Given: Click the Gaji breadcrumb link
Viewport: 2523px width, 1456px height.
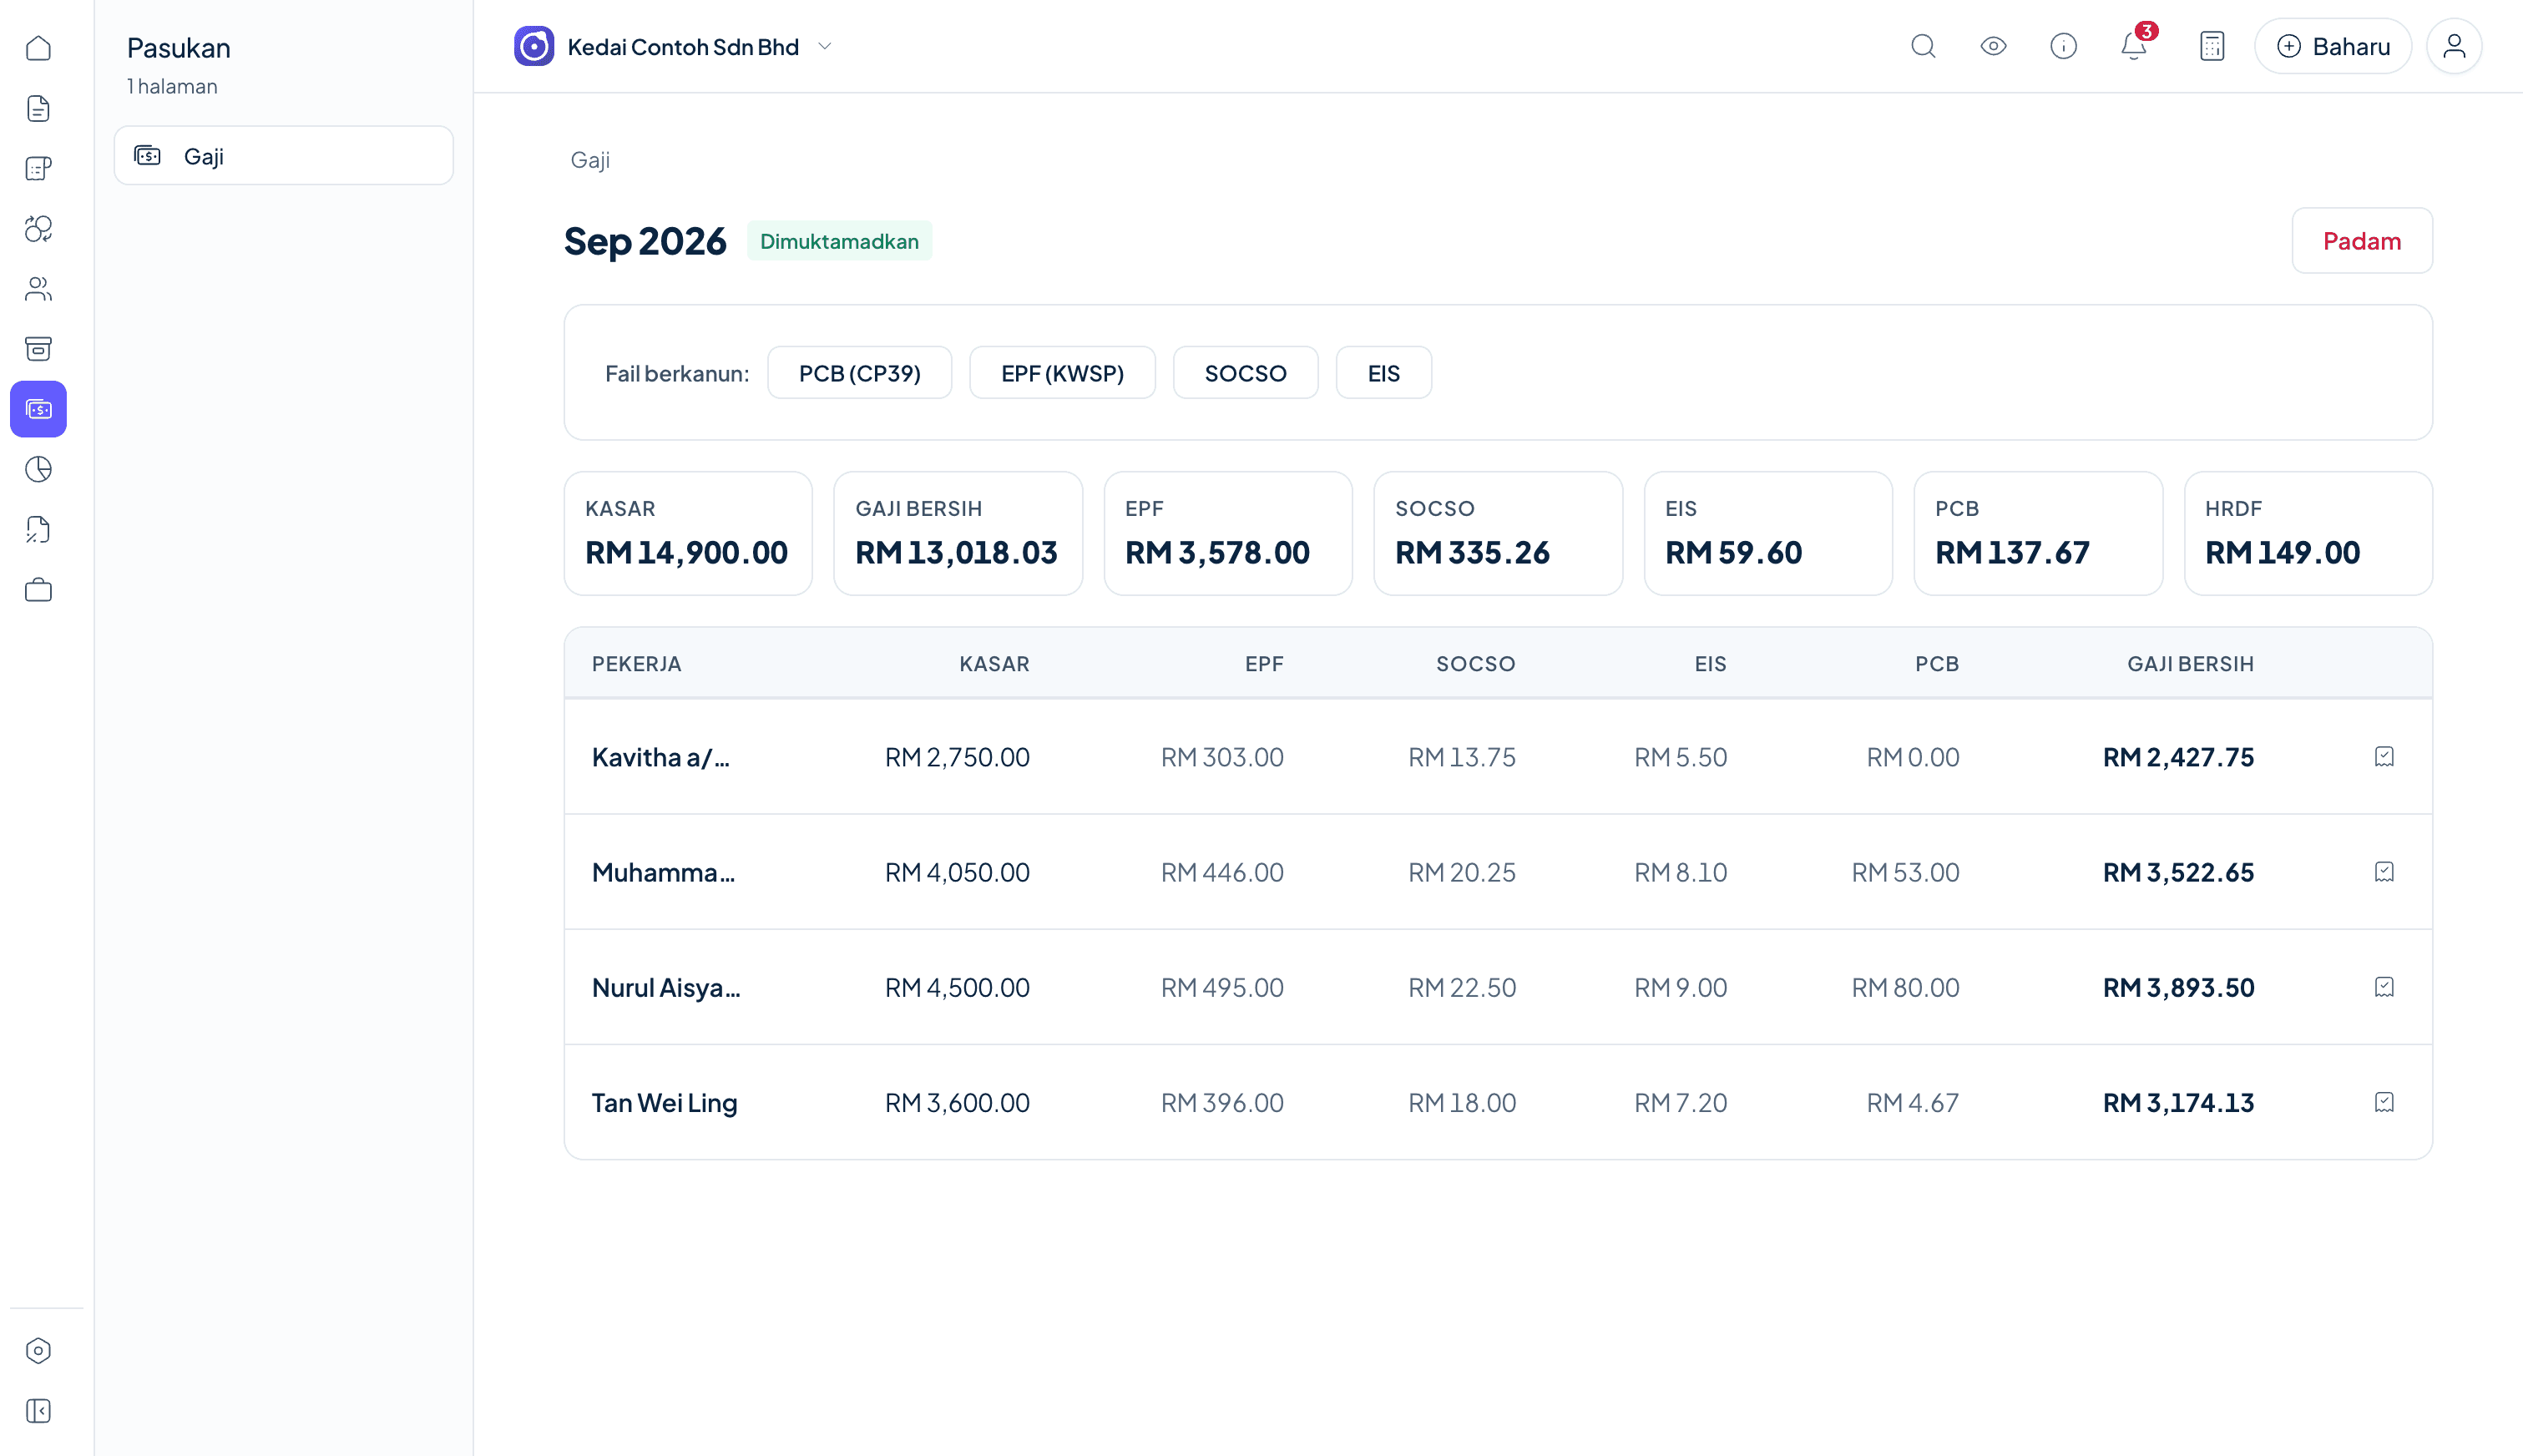Looking at the screenshot, I should [x=590, y=160].
